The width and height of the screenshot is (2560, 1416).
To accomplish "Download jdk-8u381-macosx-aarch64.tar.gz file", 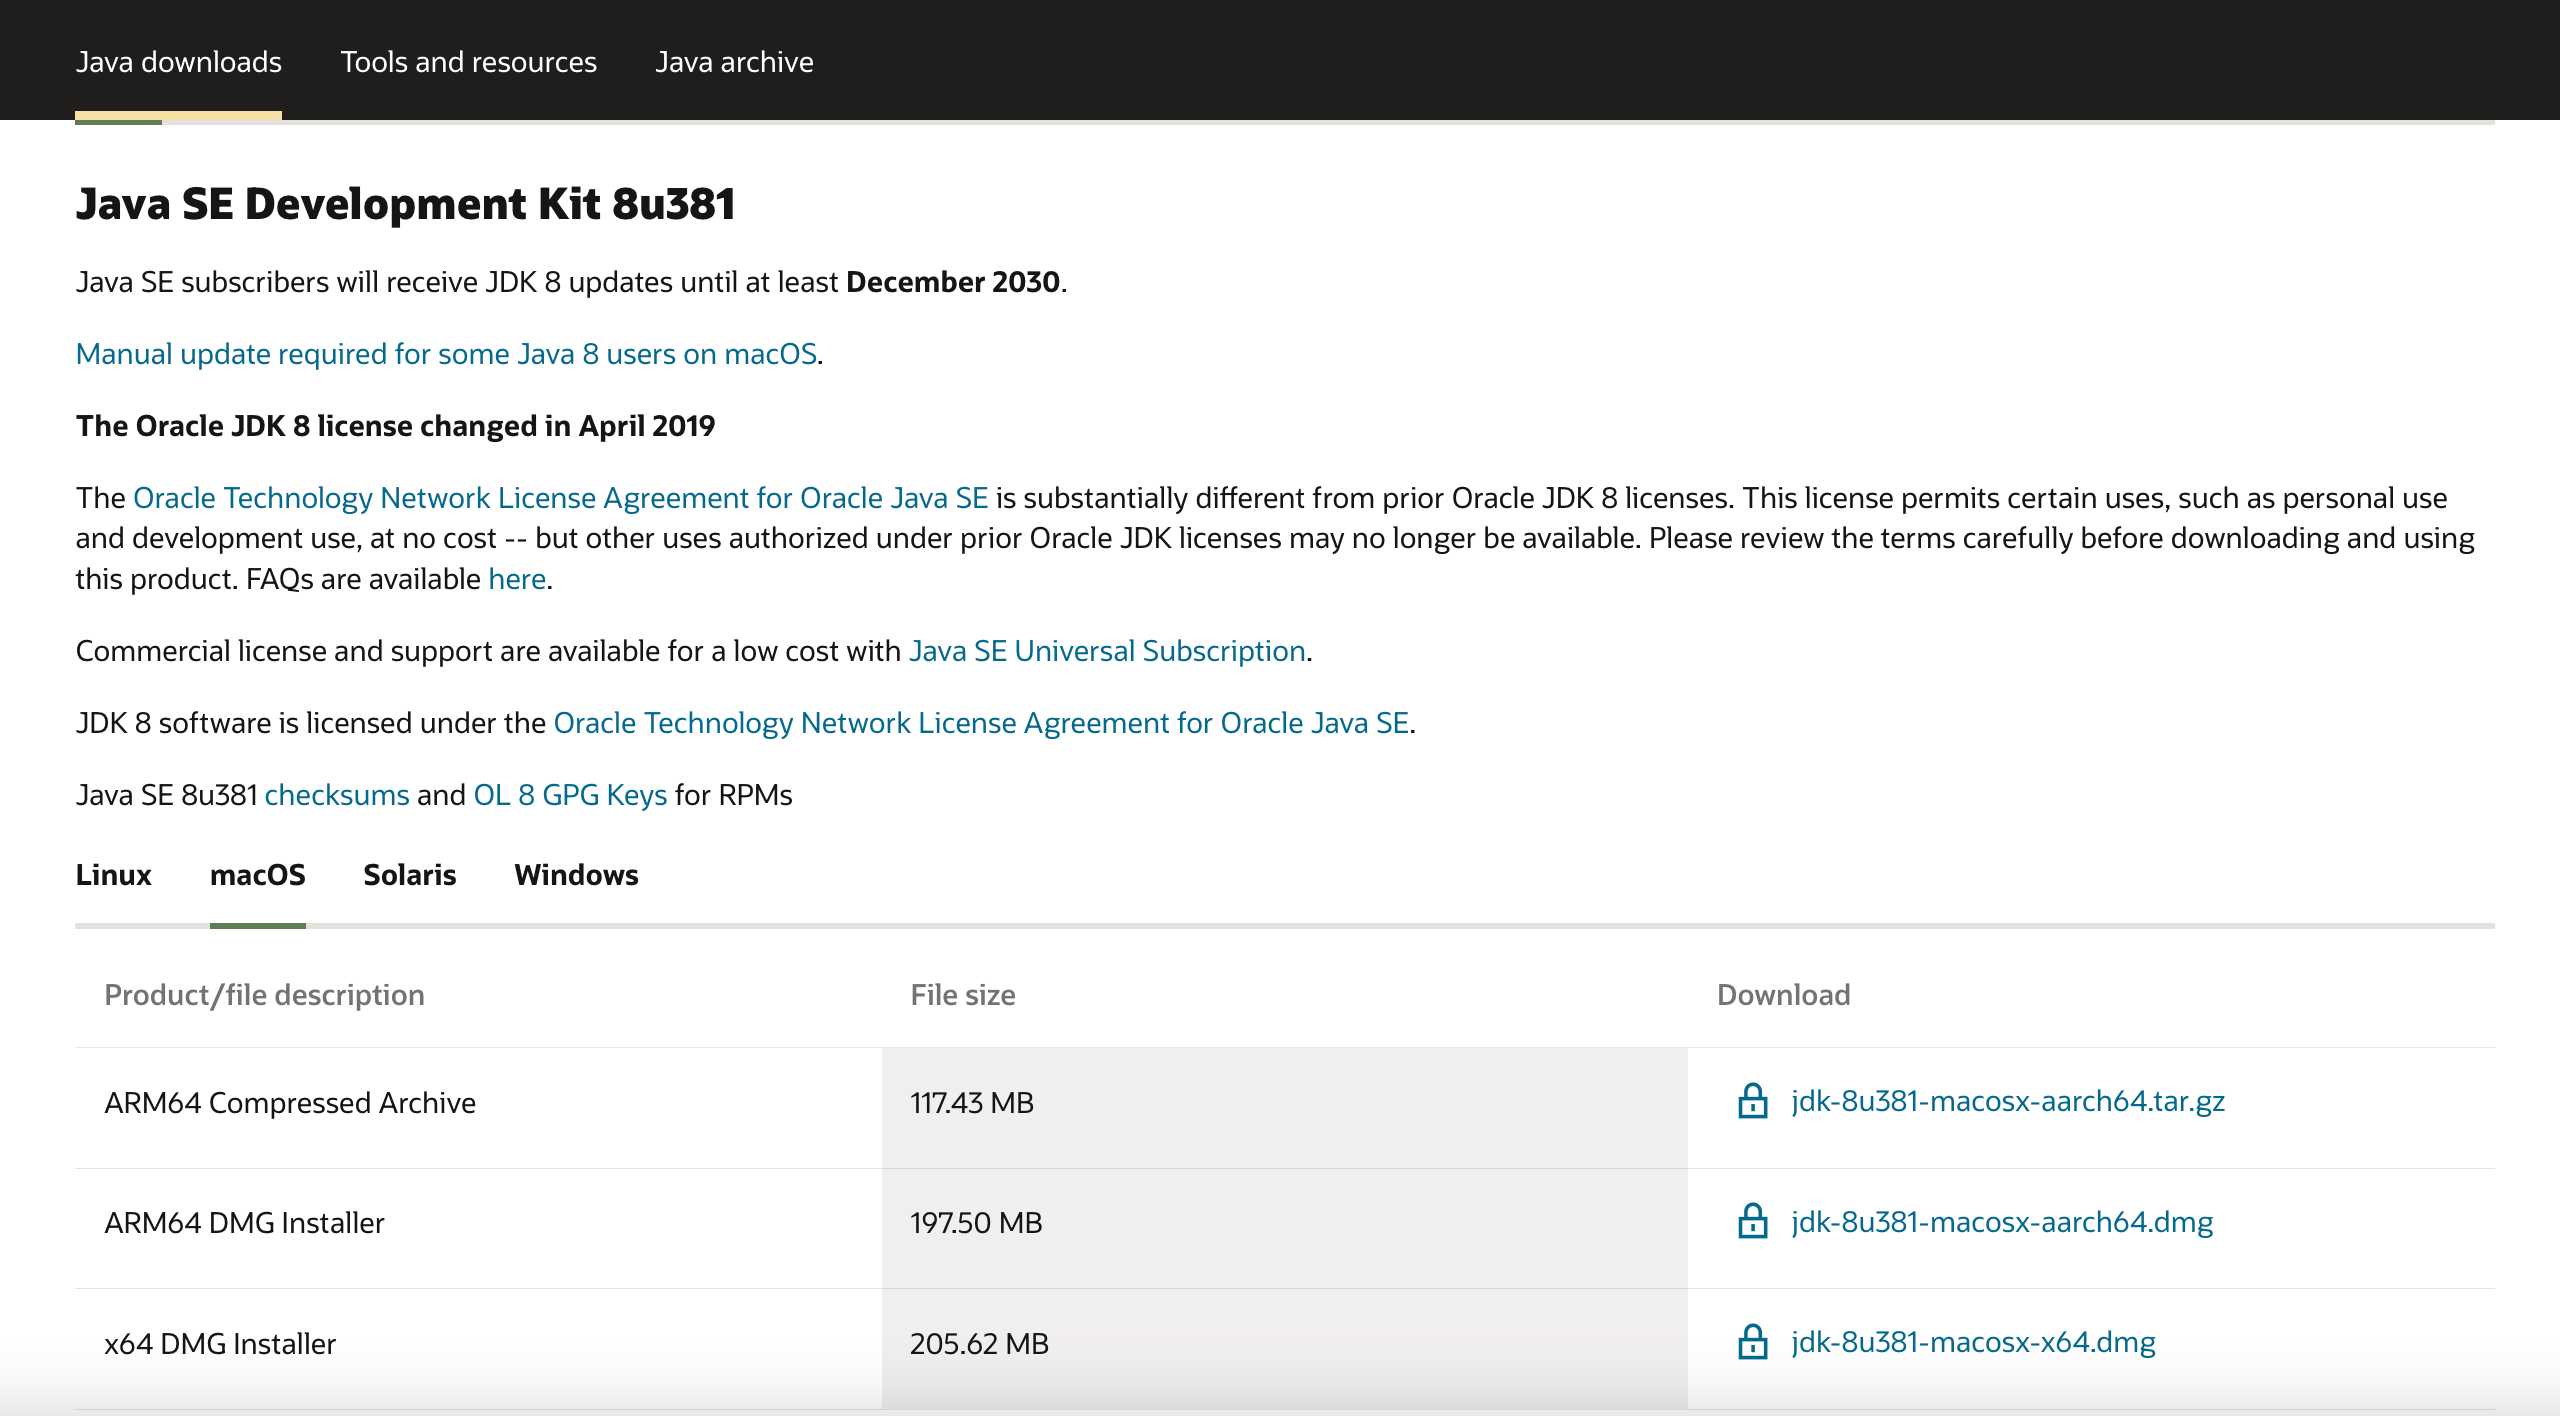I will tap(2007, 1101).
